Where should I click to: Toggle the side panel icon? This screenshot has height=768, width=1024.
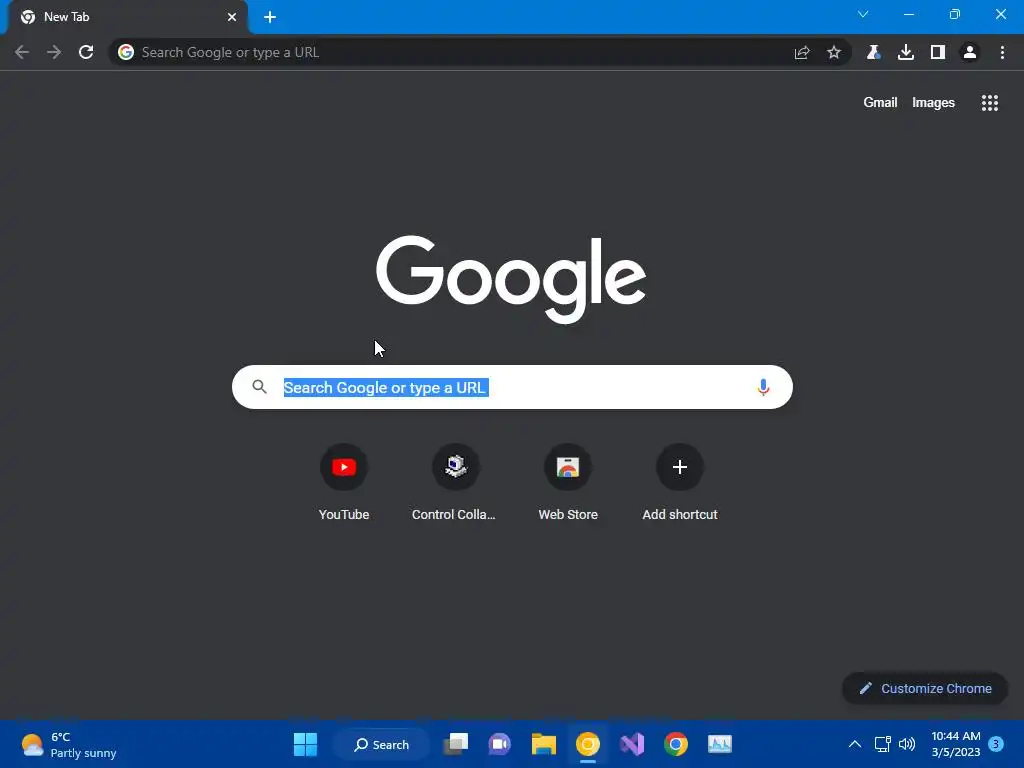click(x=938, y=52)
